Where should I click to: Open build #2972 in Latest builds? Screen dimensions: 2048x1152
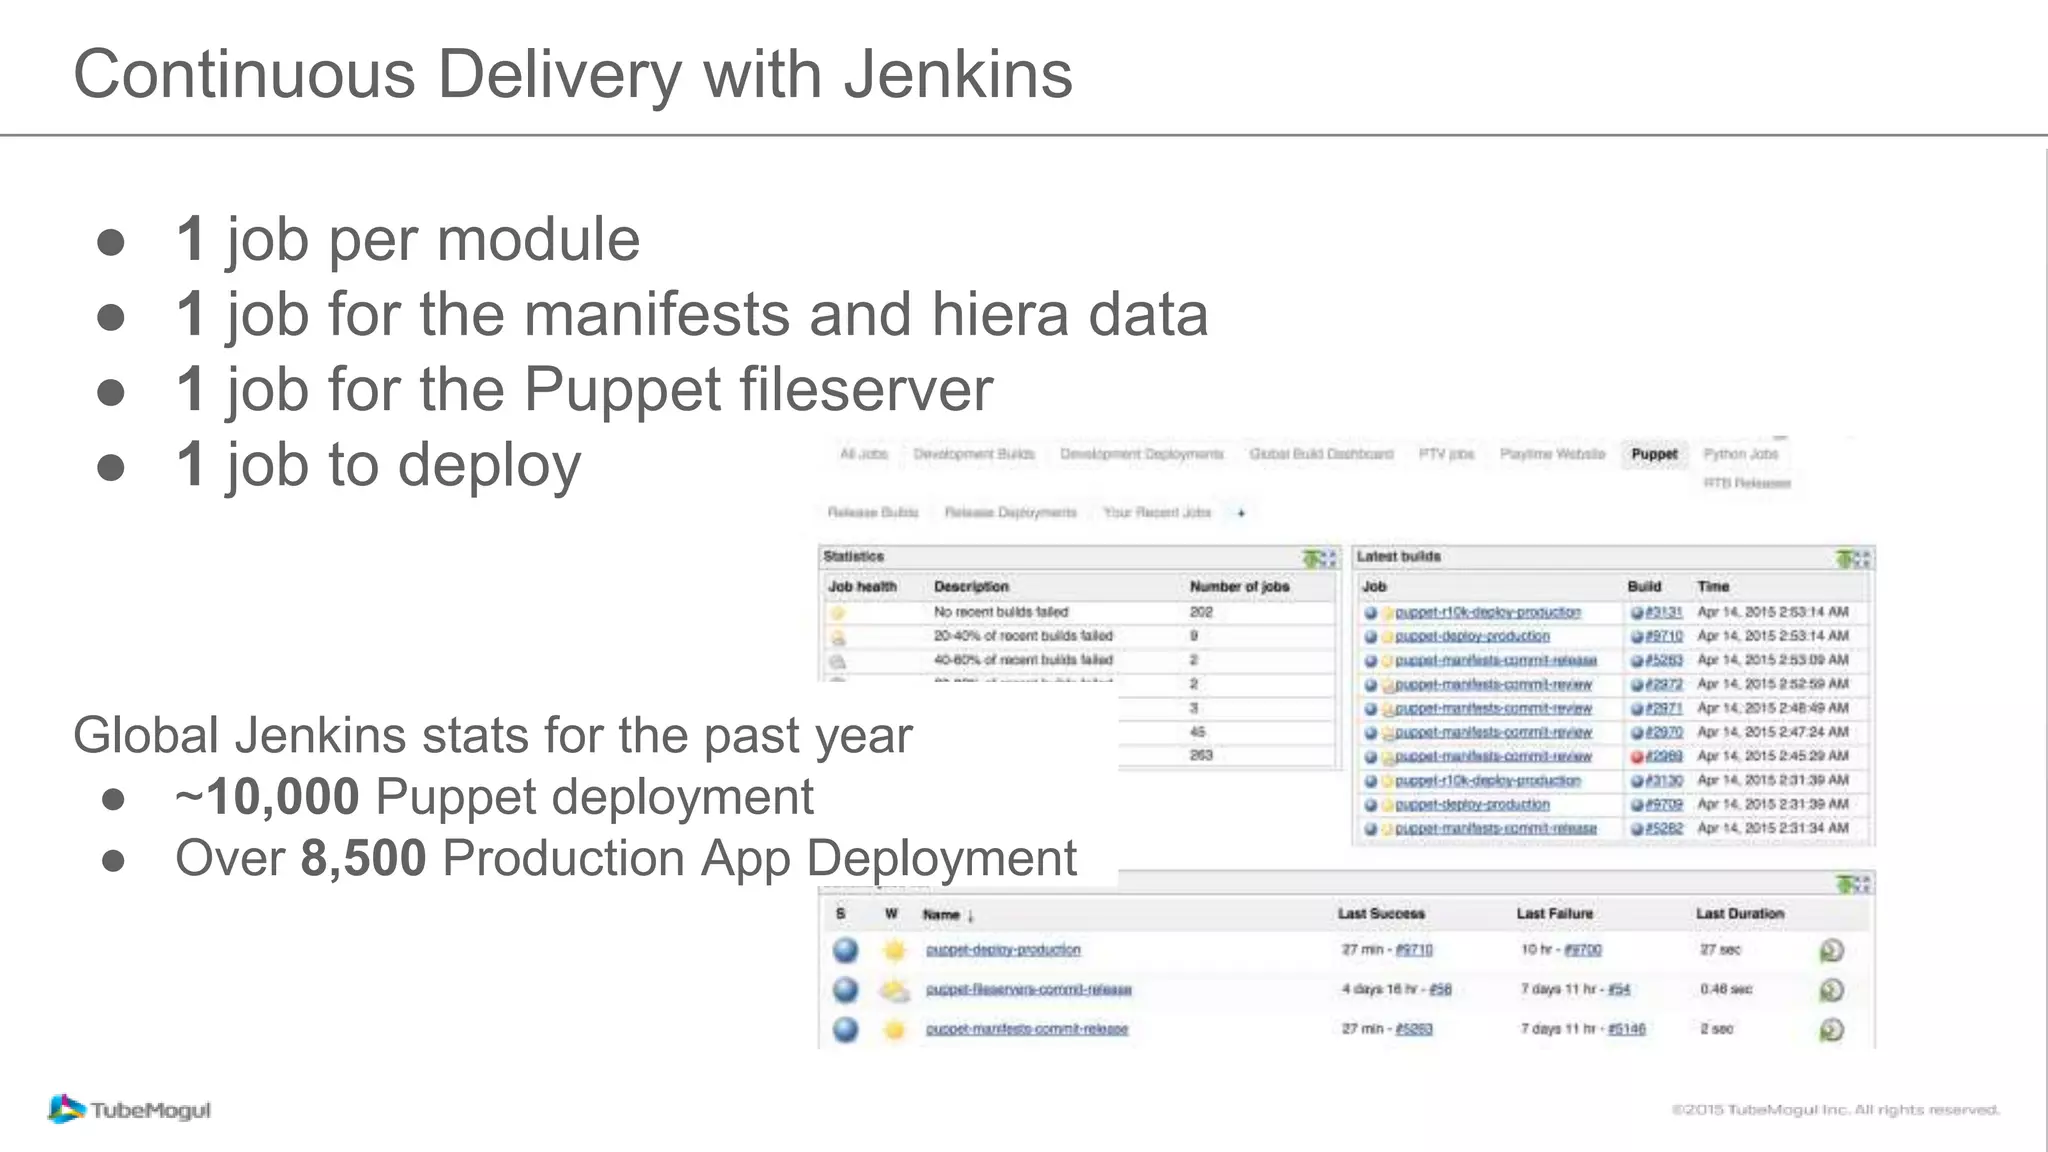point(1665,685)
